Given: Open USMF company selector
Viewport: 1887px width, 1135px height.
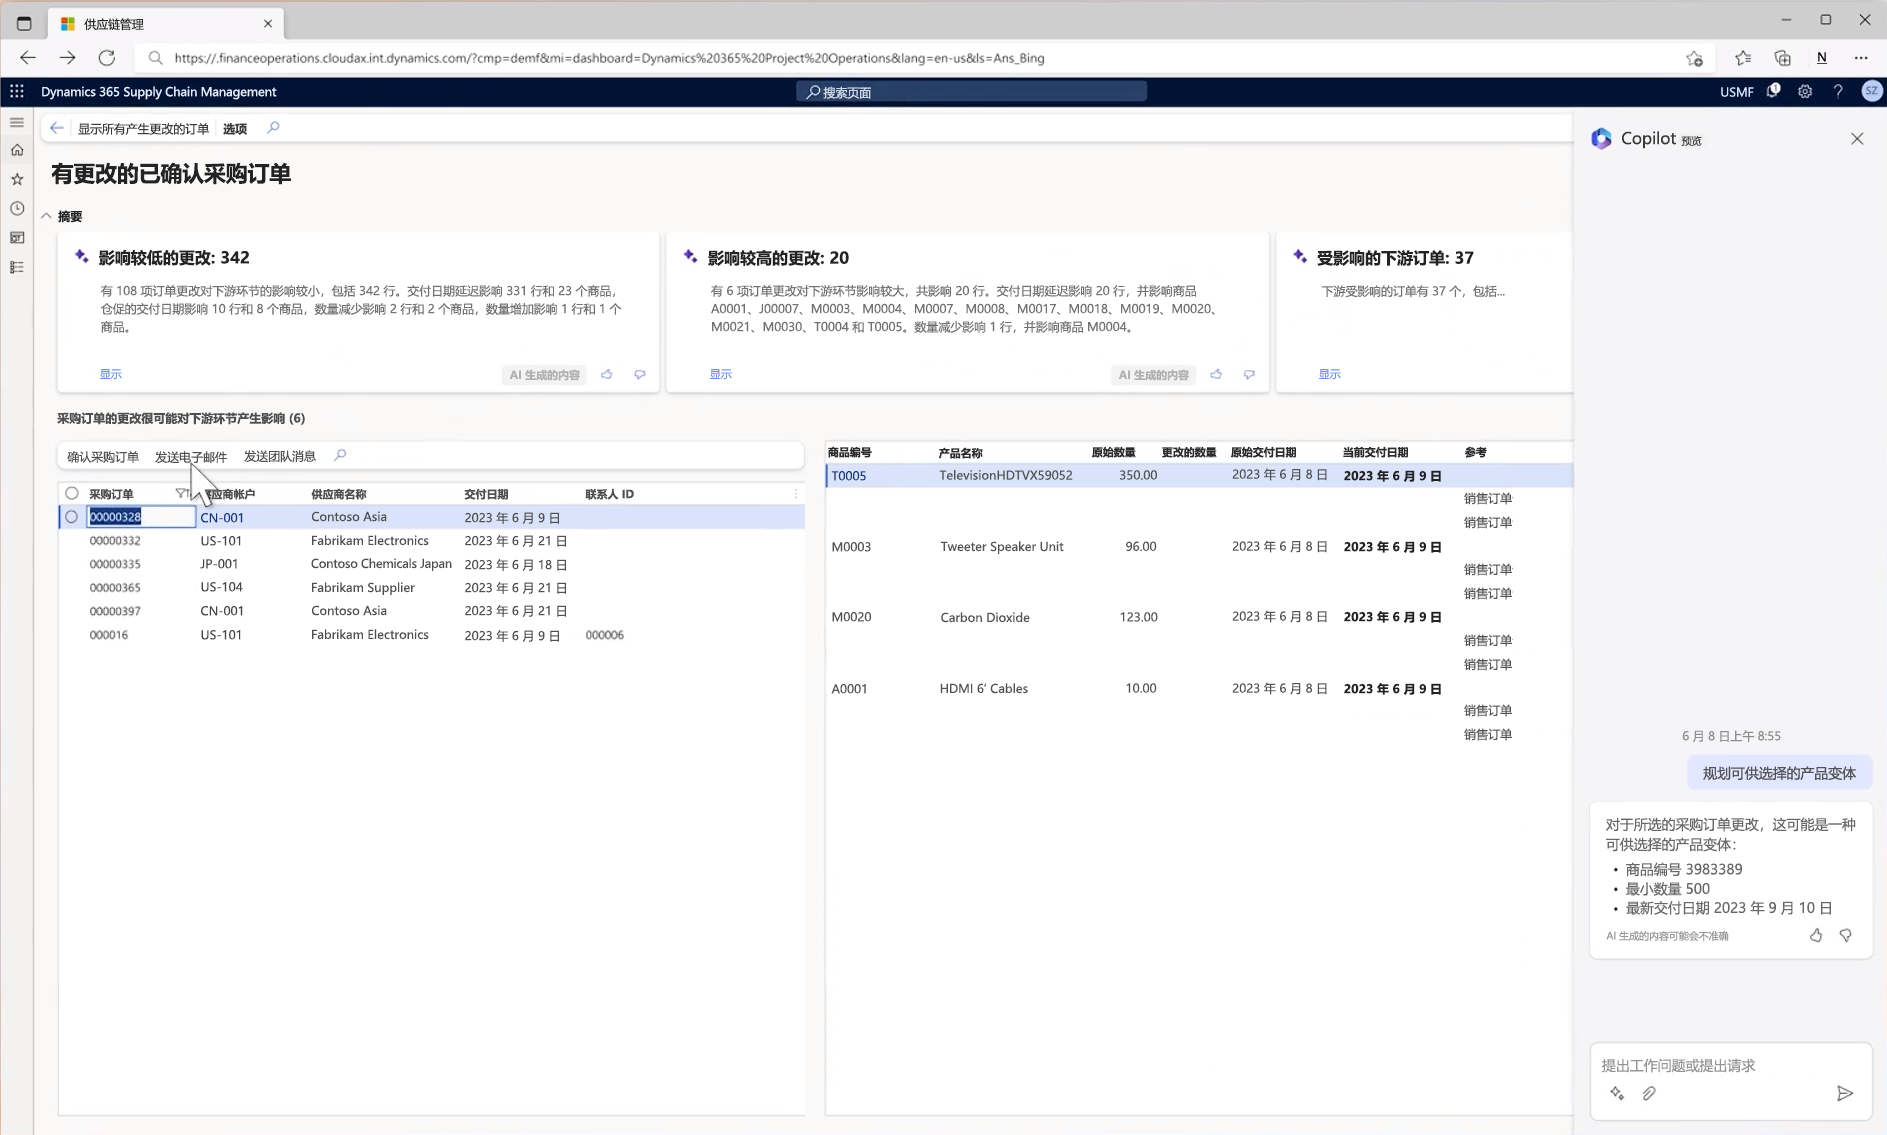Looking at the screenshot, I should 1737,91.
